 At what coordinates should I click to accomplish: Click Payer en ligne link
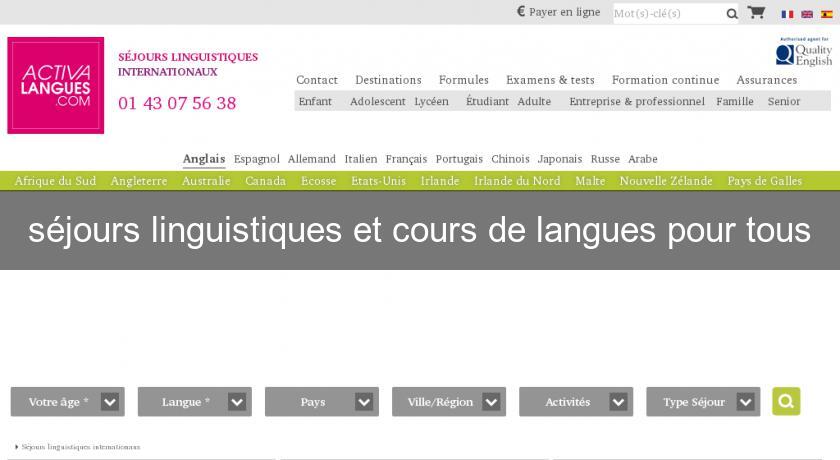[x=559, y=12]
